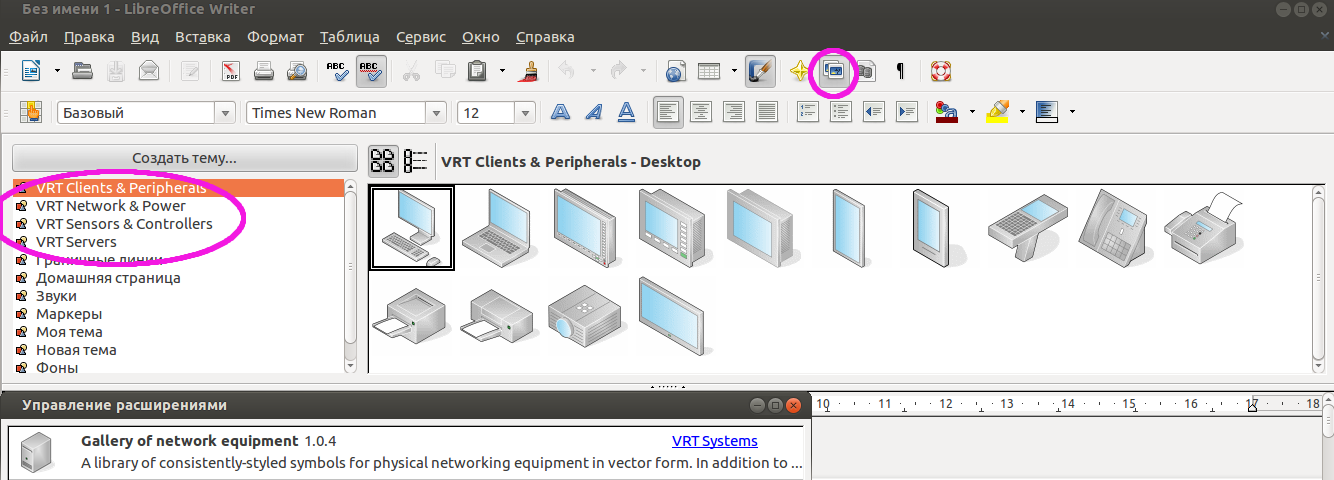This screenshot has height=480, width=1334.
Task: Open the VRT Systems link
Action: (714, 441)
